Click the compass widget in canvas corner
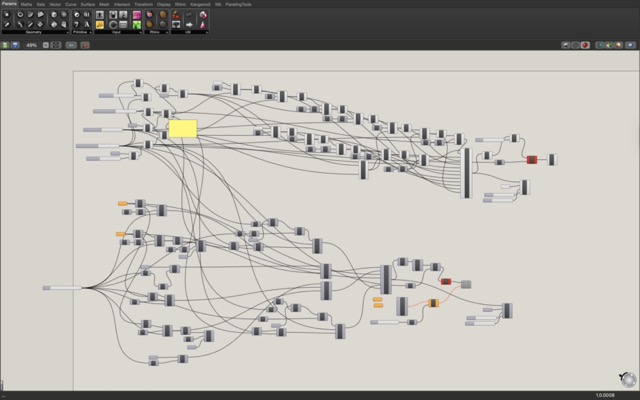Image resolution: width=640 pixels, height=400 pixels. [x=627, y=379]
